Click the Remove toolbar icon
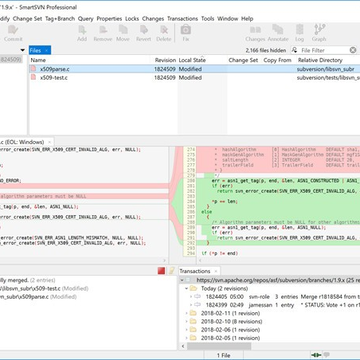Screen dimensions: 360x360 pos(103,30)
